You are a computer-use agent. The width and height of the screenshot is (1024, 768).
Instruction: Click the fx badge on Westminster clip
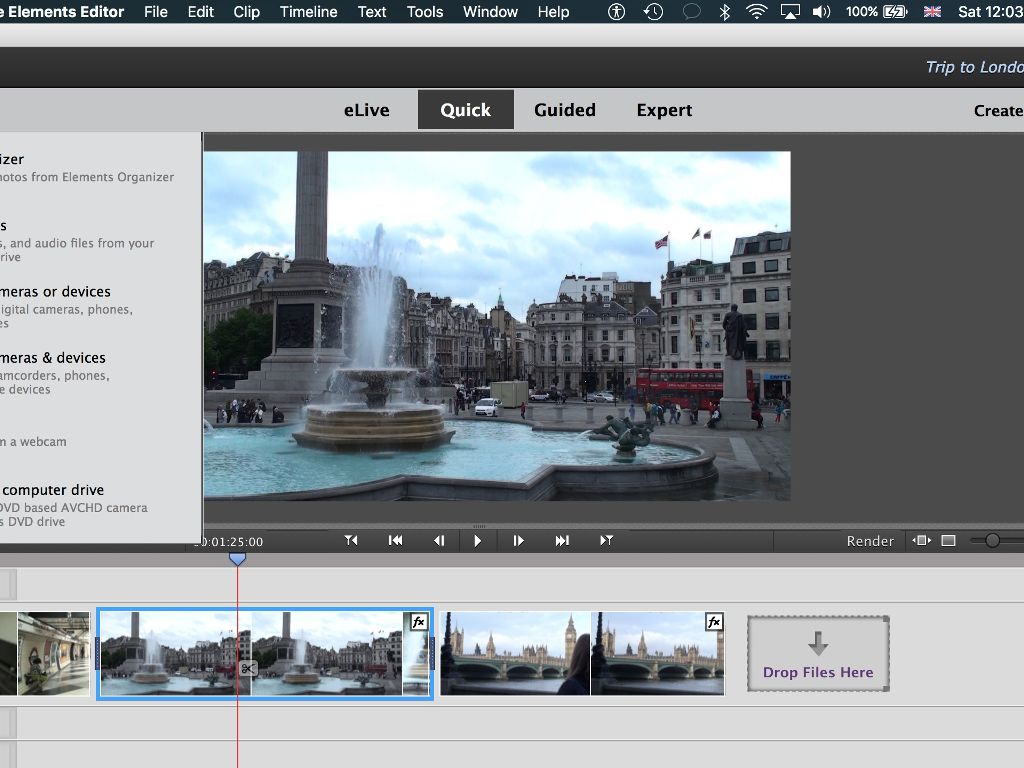[714, 622]
